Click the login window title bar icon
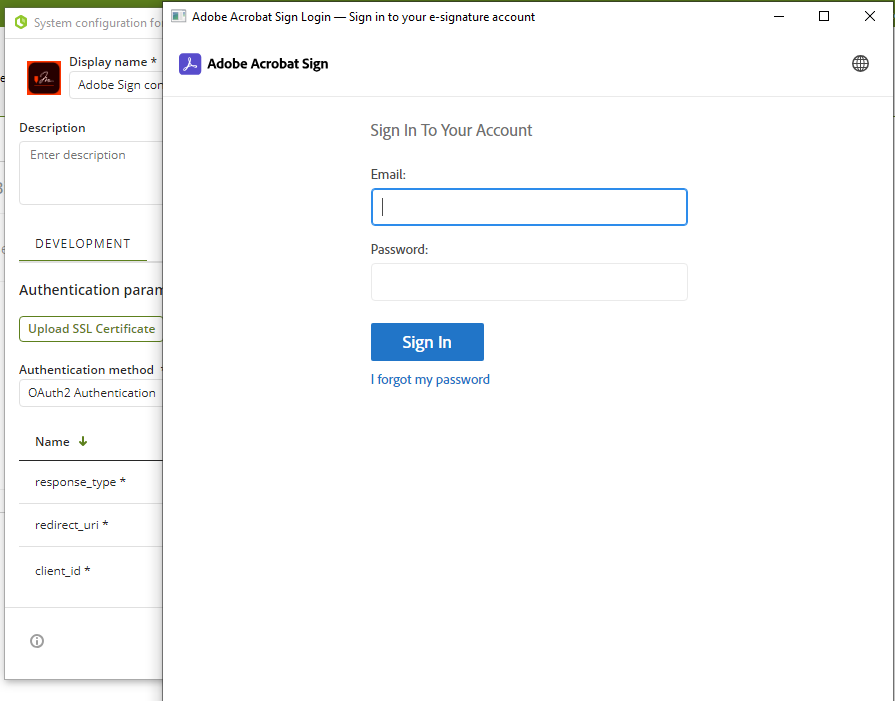 179,16
